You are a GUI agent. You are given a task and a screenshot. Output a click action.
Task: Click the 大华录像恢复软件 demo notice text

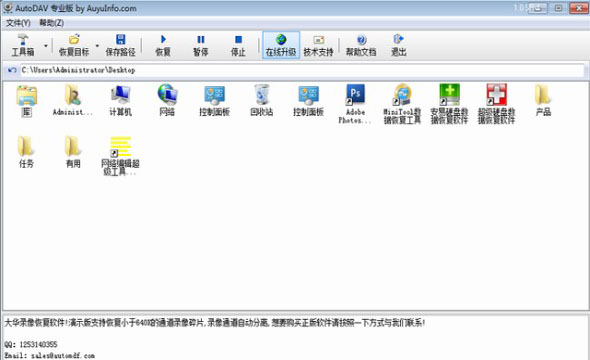pyautogui.click(x=214, y=323)
